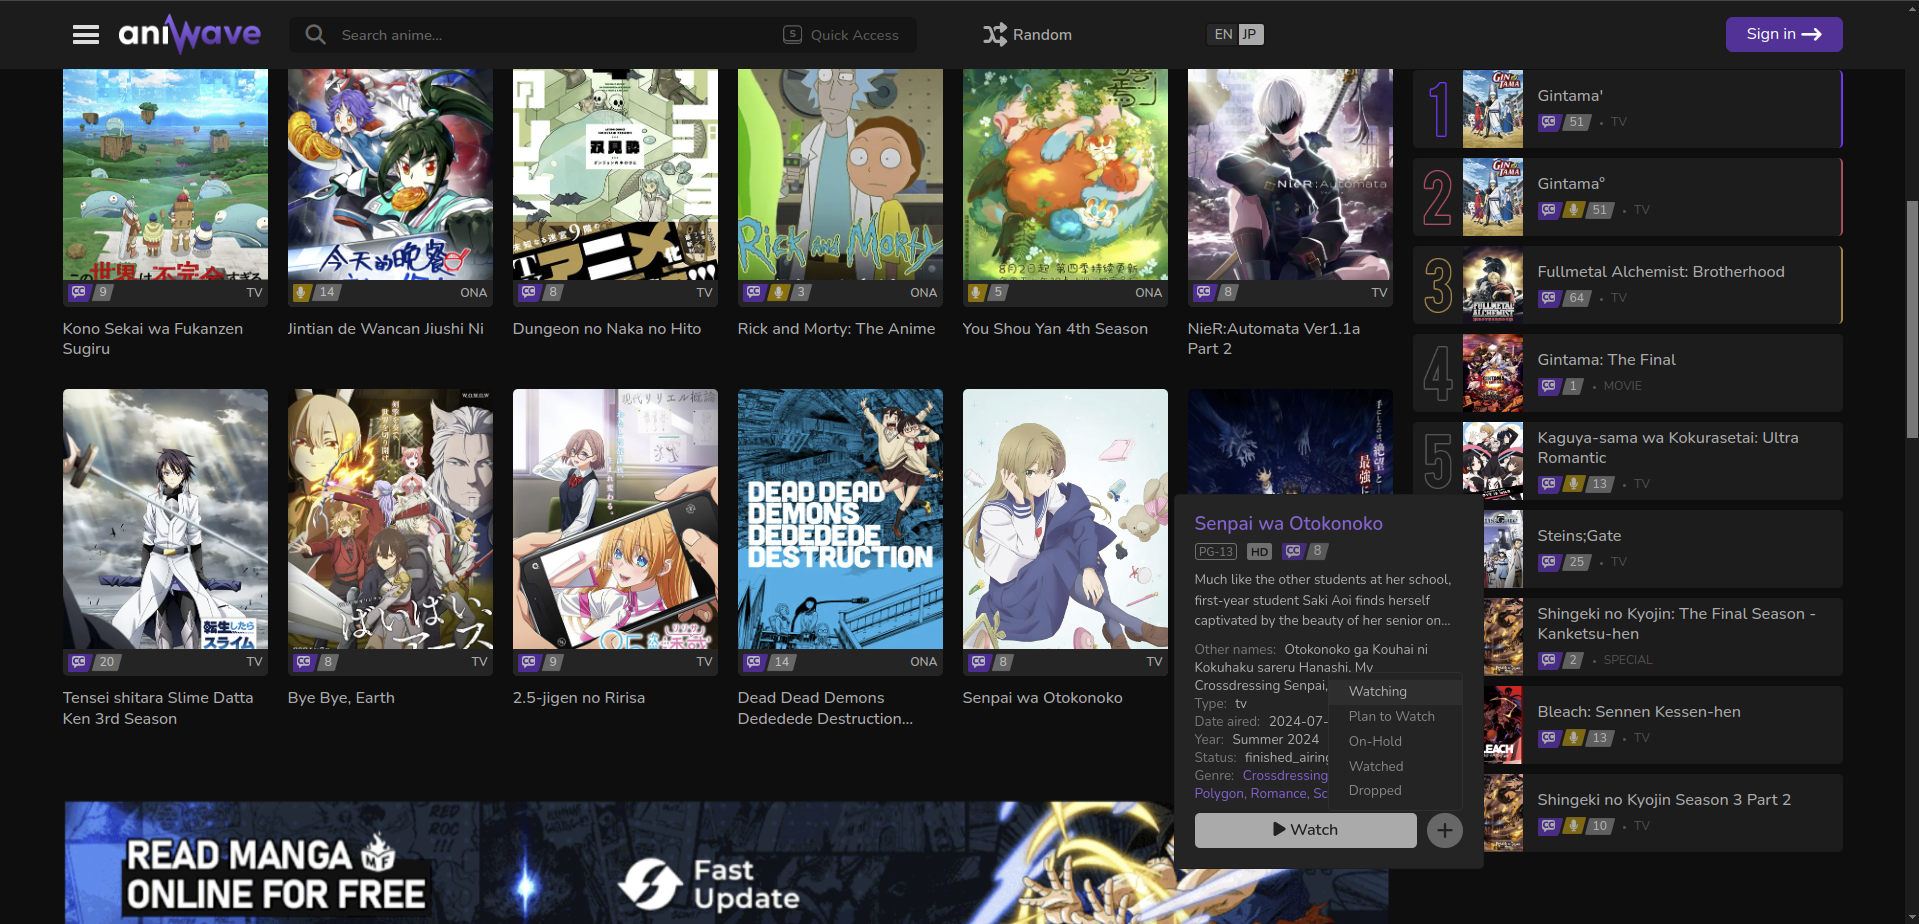Screen dimensions: 1919x924
Task: Click the microphone badge on the You Shou Yan 4th Season card
Action: tap(977, 292)
